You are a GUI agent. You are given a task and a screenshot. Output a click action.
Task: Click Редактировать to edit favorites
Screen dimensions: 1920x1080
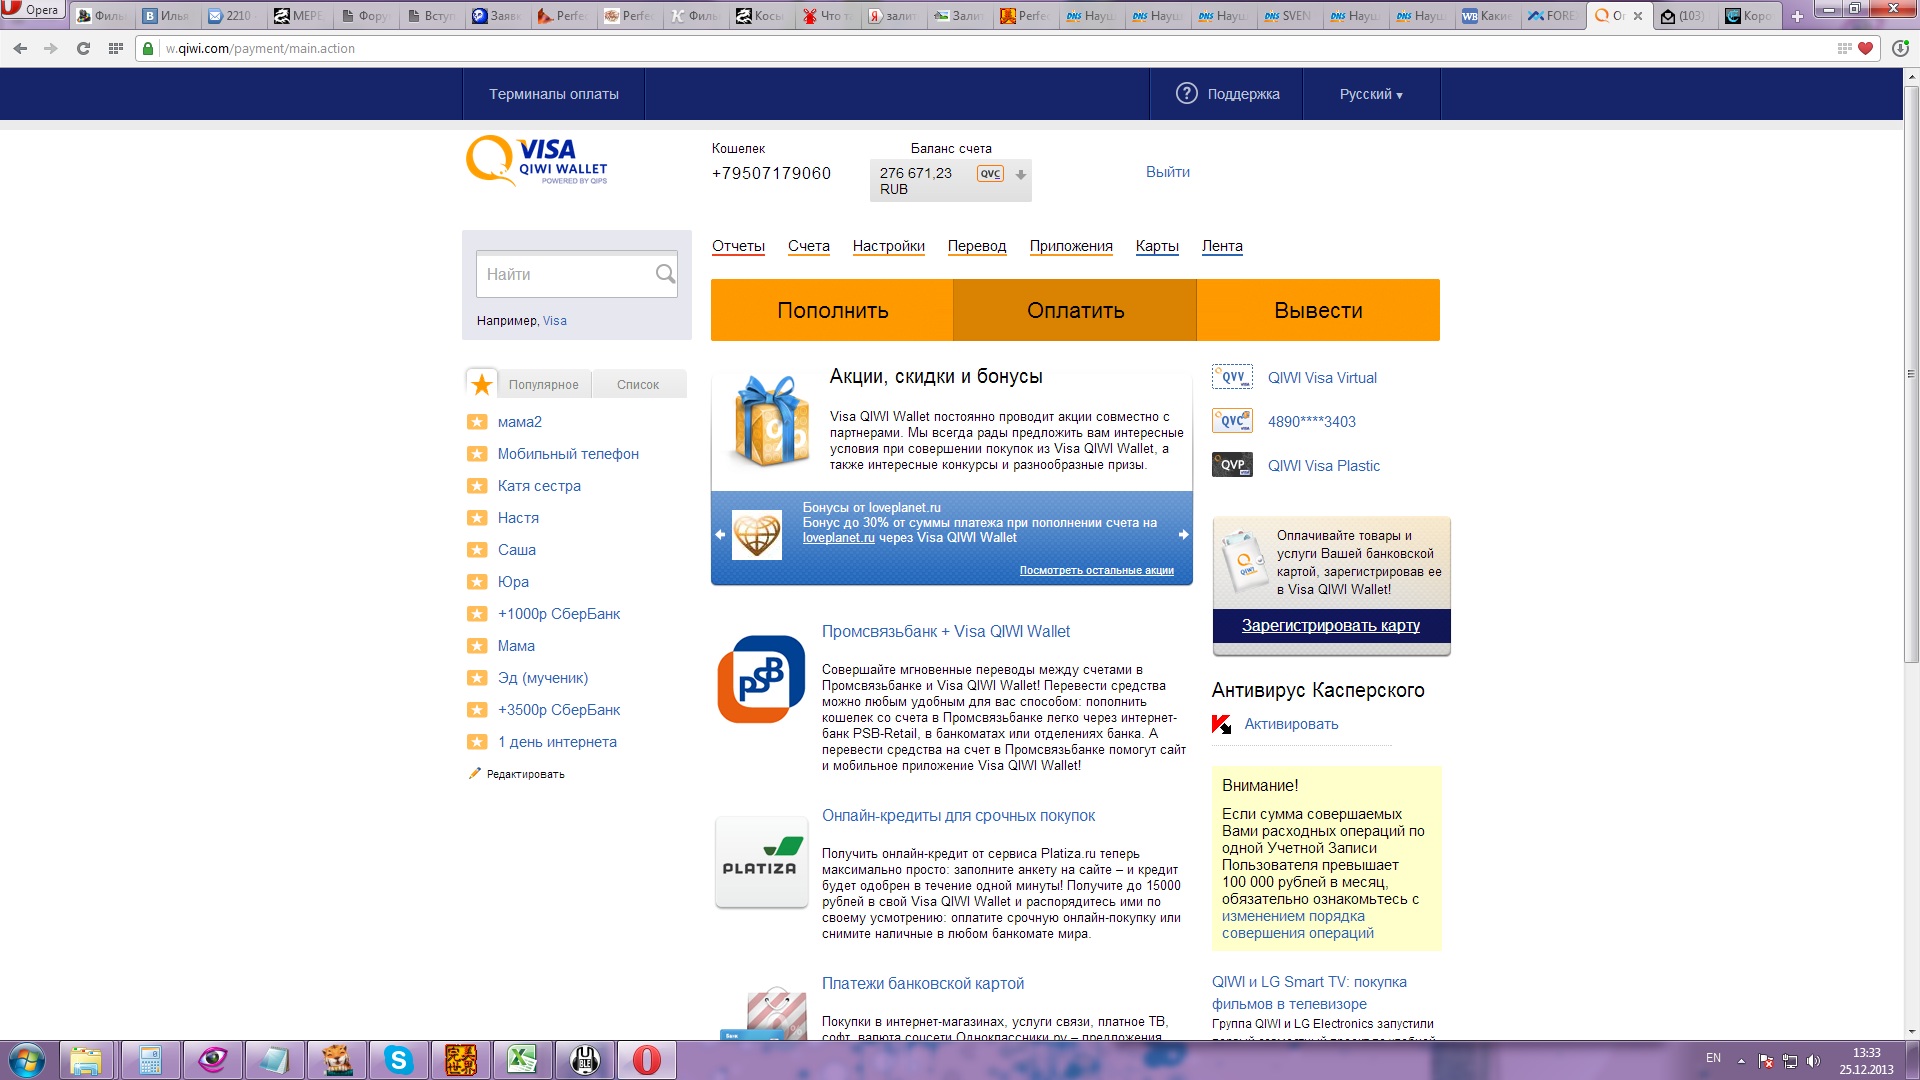pyautogui.click(x=525, y=774)
